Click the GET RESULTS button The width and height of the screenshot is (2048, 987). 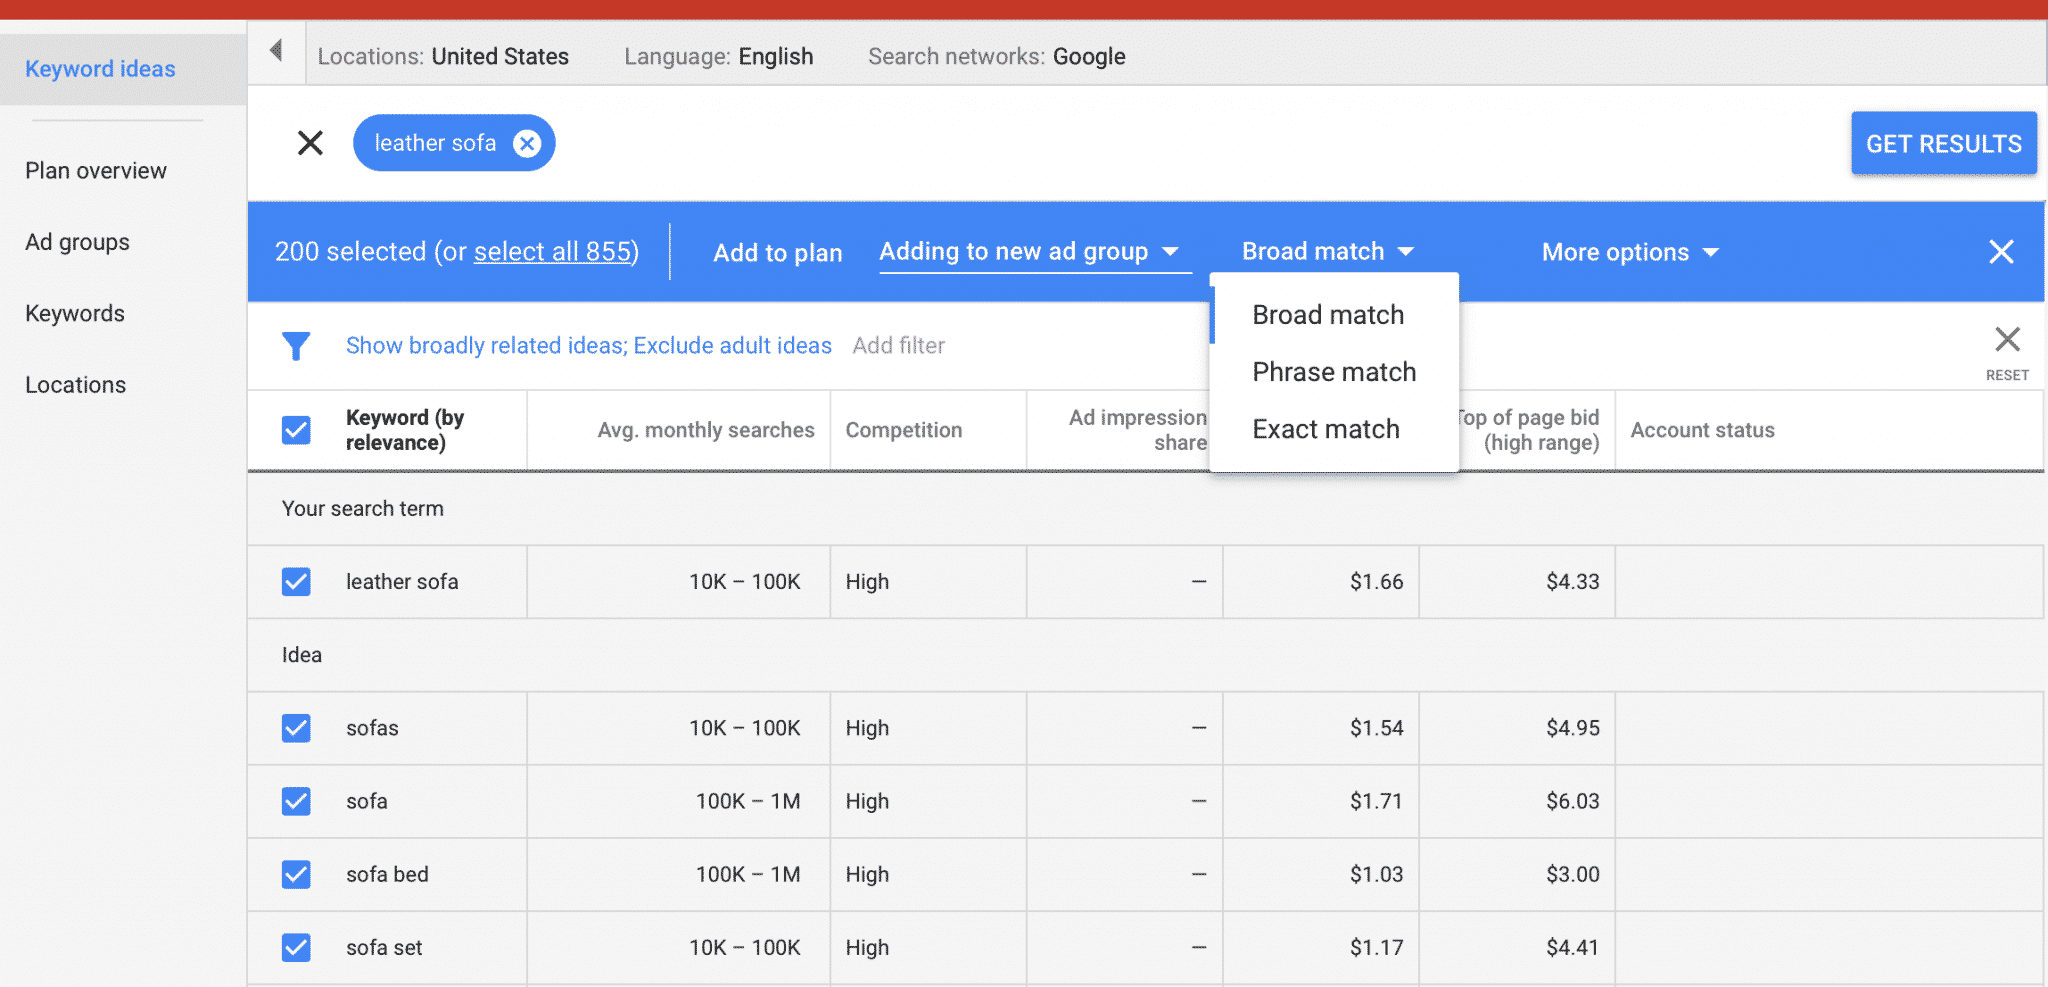point(1943,144)
